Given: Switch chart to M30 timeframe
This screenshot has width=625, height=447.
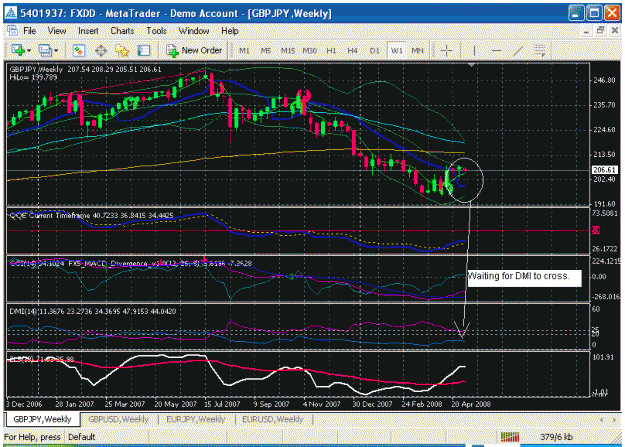Looking at the screenshot, I should [309, 51].
